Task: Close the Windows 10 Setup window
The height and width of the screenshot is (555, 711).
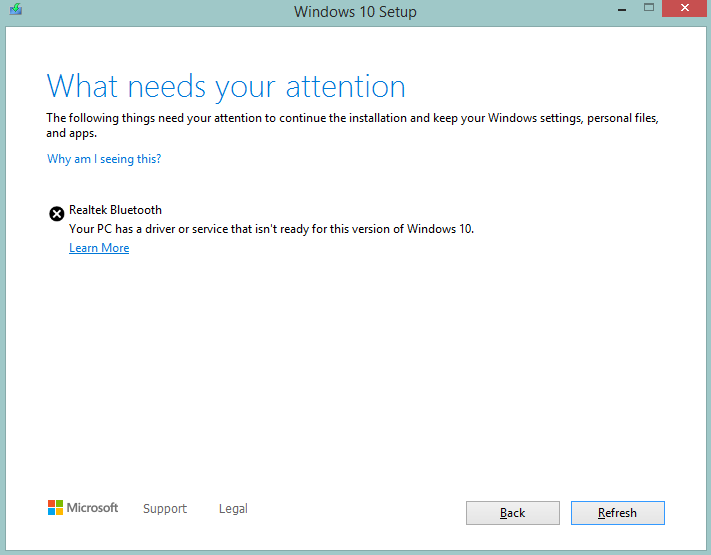Action: 685,8
